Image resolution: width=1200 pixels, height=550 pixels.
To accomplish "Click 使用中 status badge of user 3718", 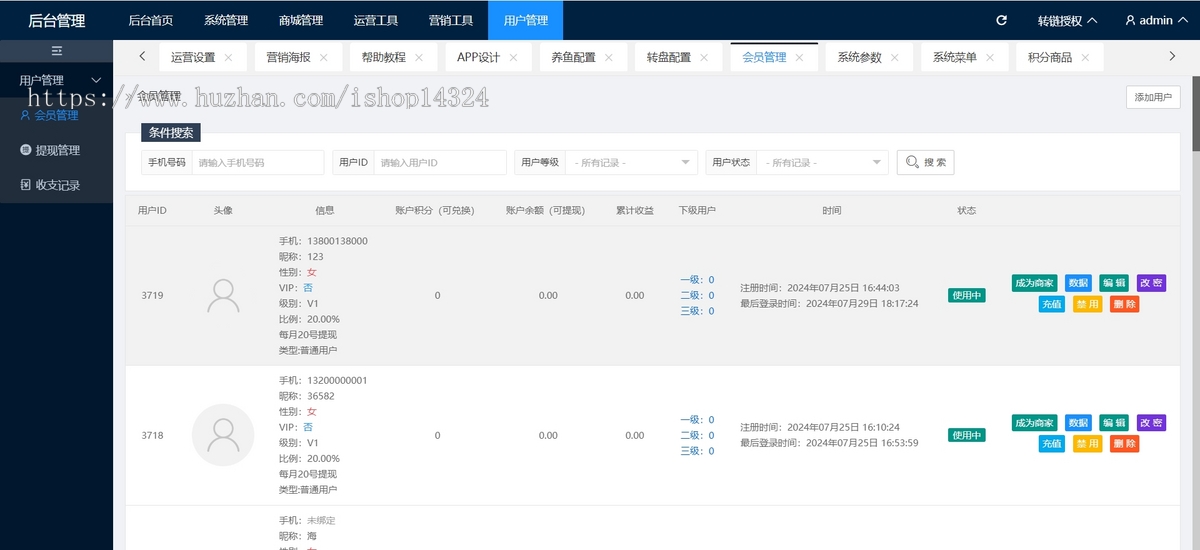I will pos(967,435).
